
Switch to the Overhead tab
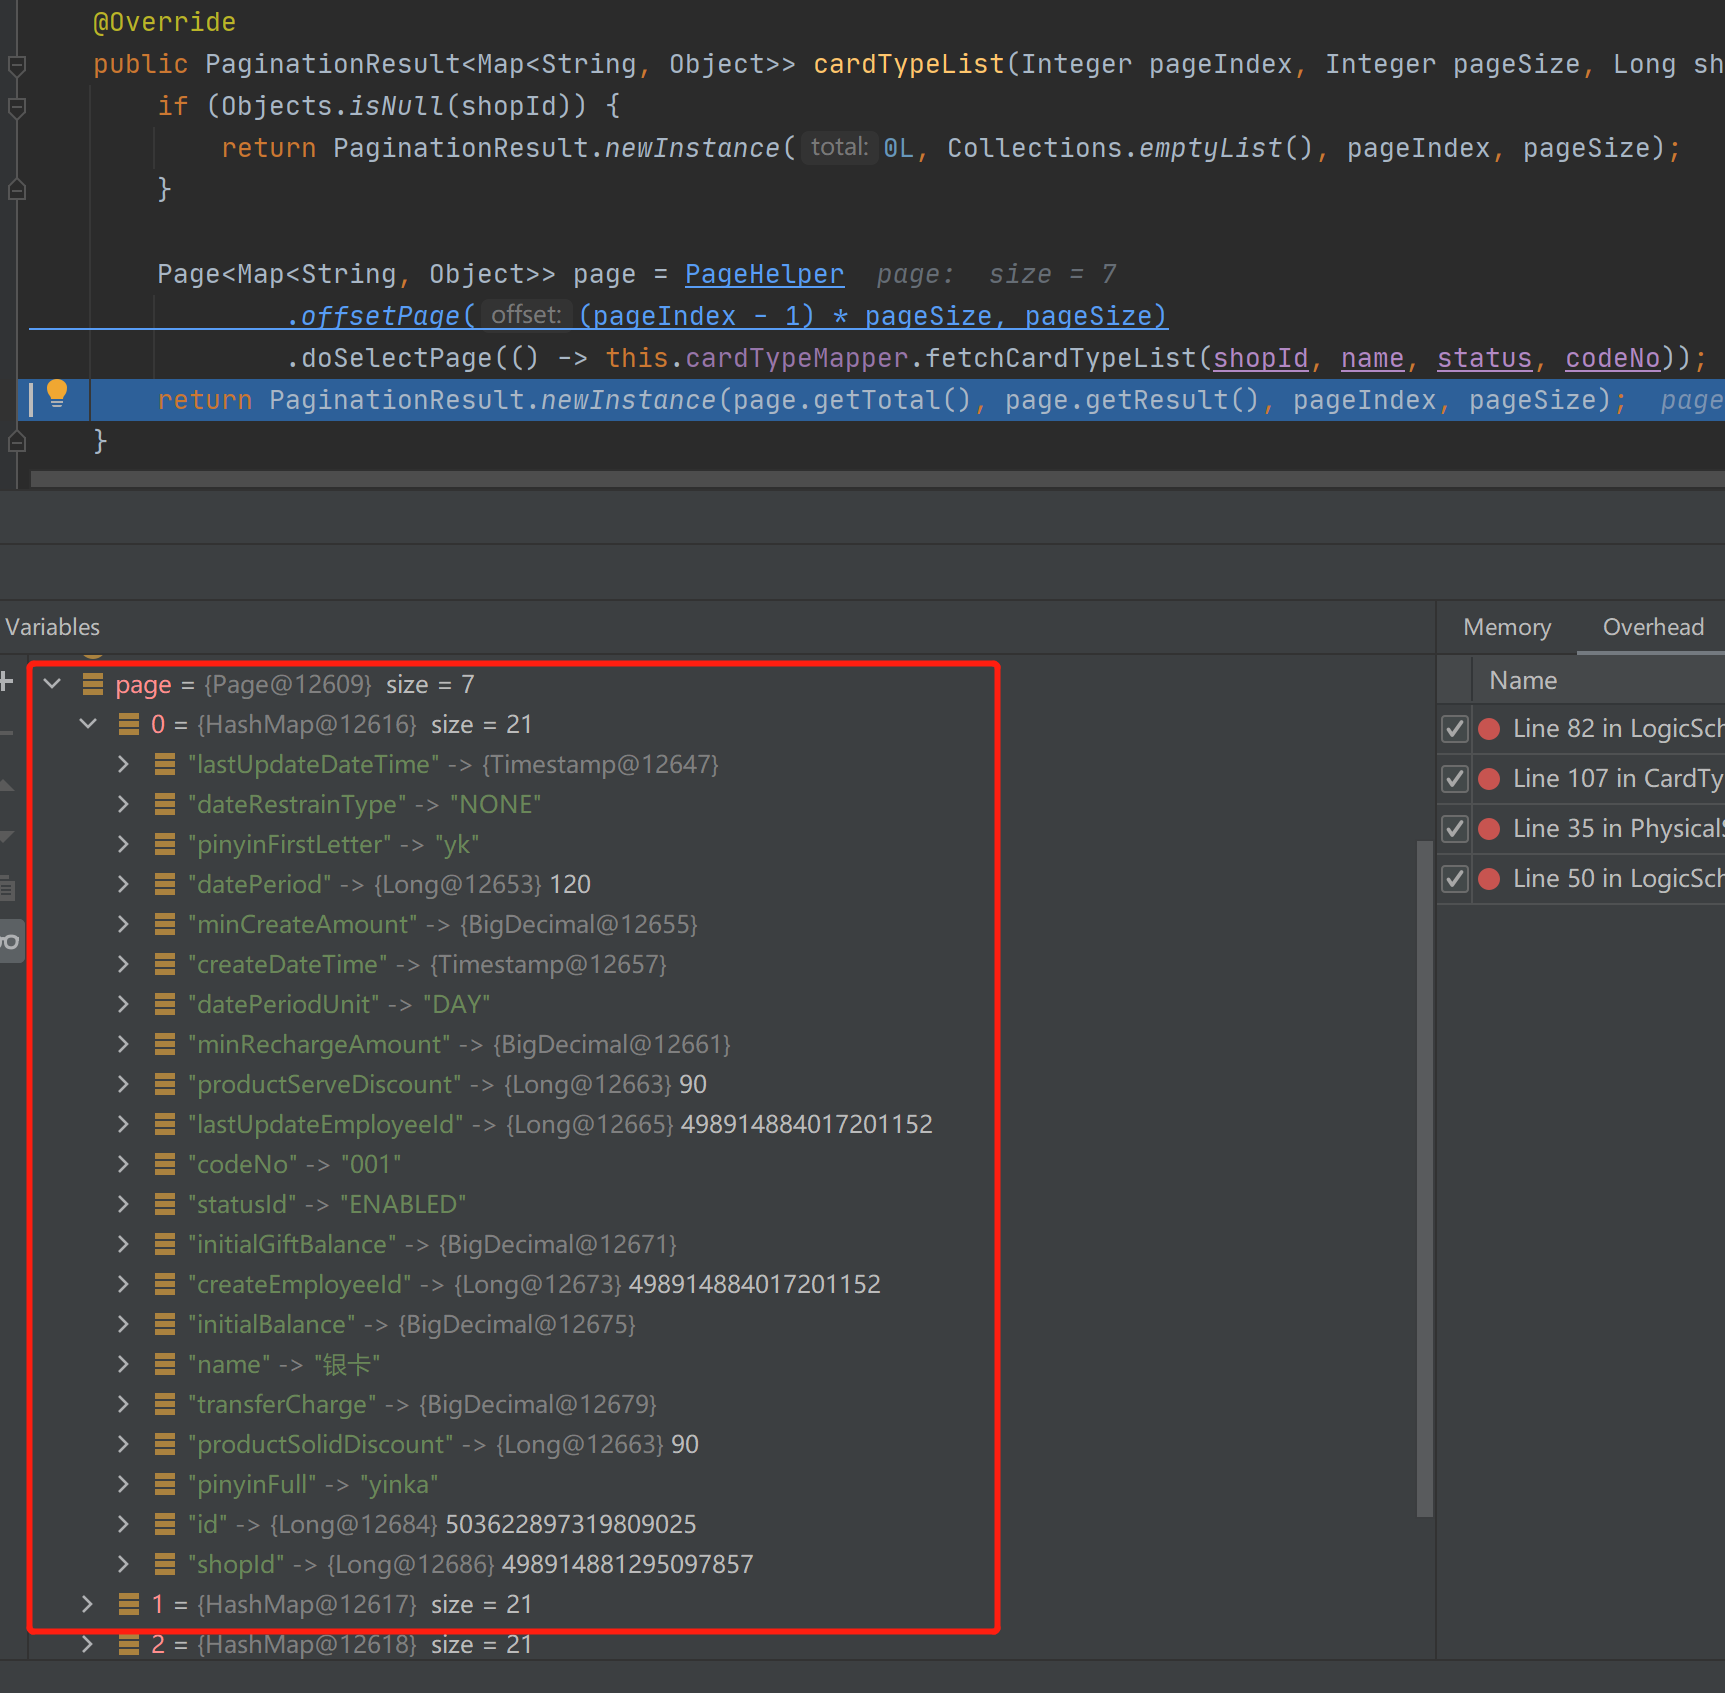coord(1653,627)
